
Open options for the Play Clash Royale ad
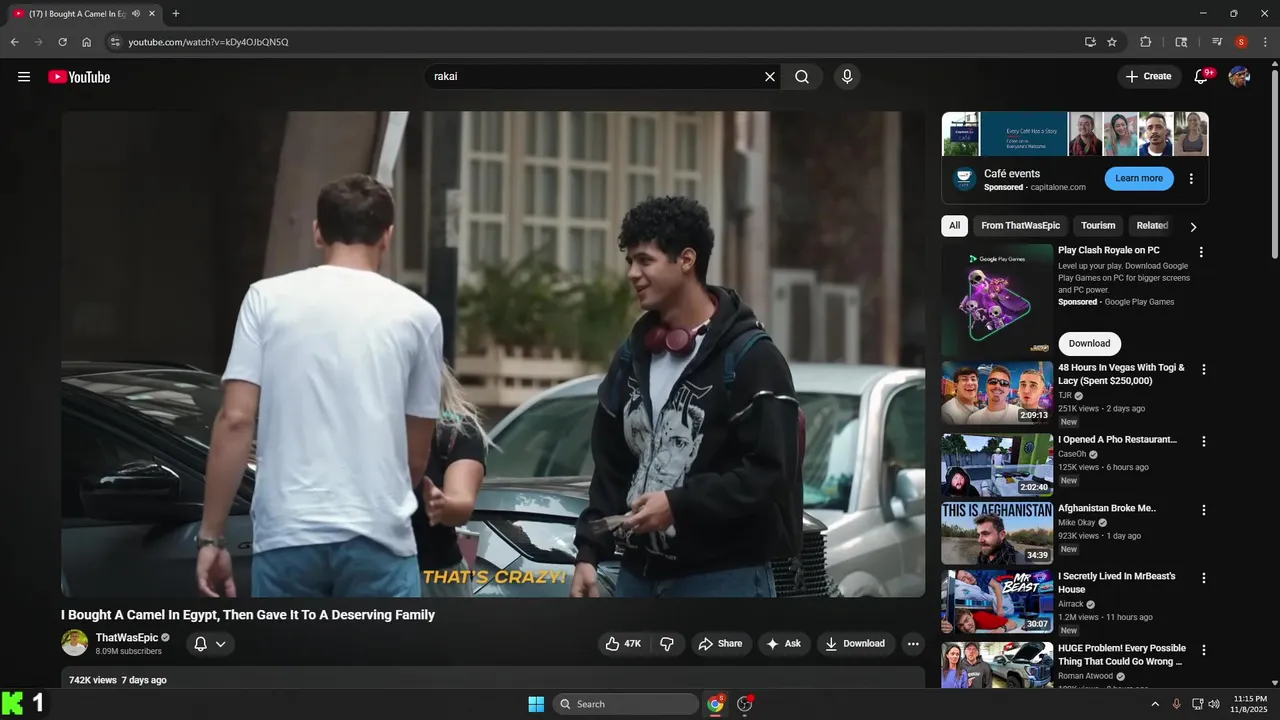coord(1201,252)
